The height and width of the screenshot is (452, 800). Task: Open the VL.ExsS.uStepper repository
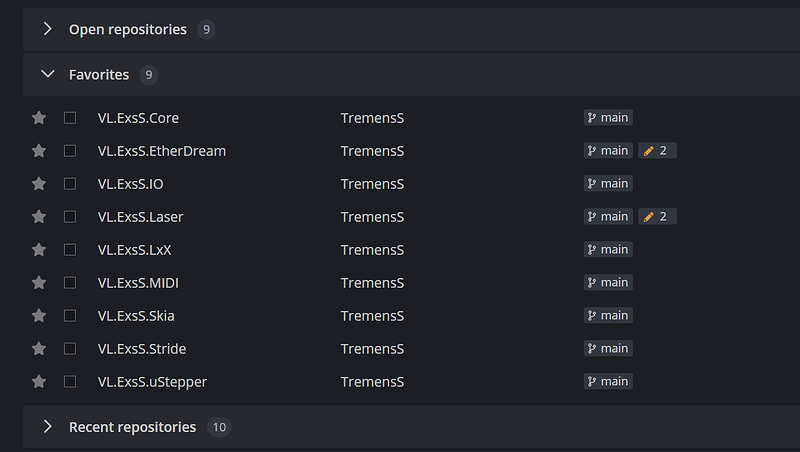(152, 382)
